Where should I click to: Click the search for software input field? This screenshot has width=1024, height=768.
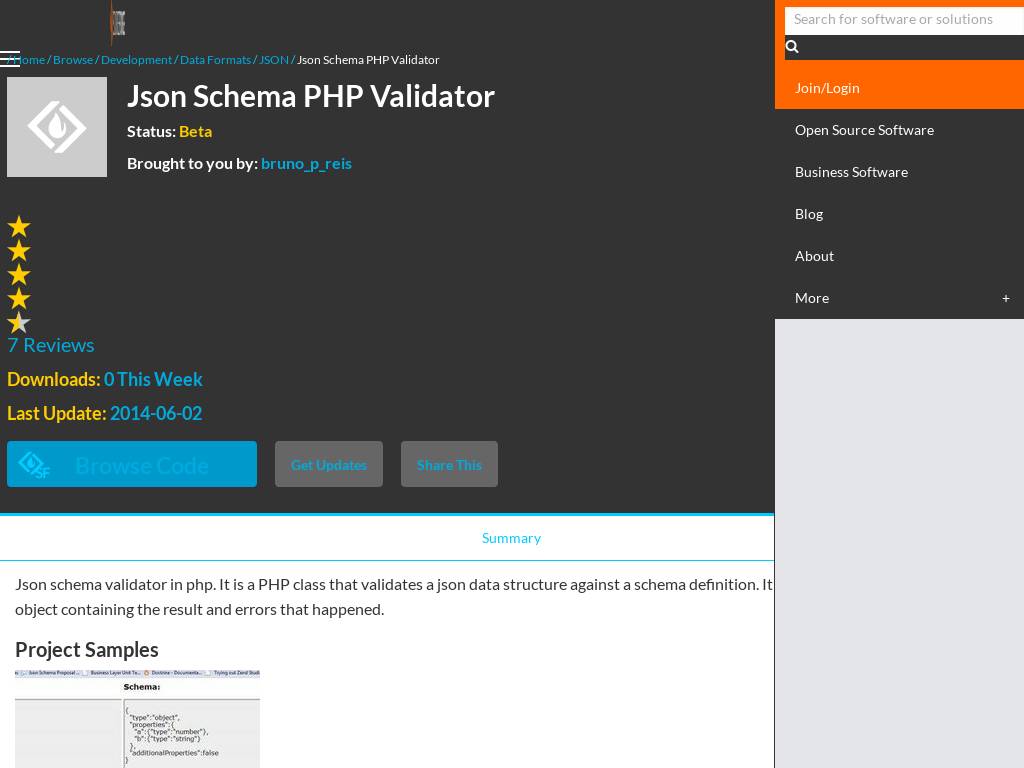tap(904, 19)
